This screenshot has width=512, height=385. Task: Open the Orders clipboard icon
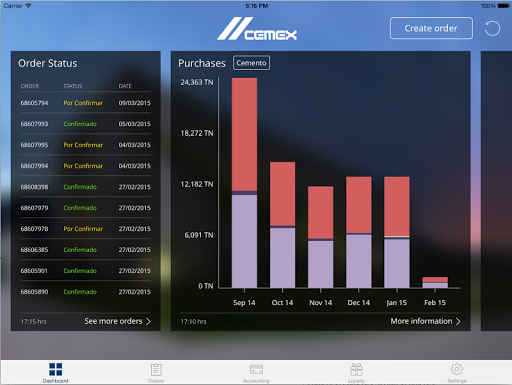click(x=156, y=369)
